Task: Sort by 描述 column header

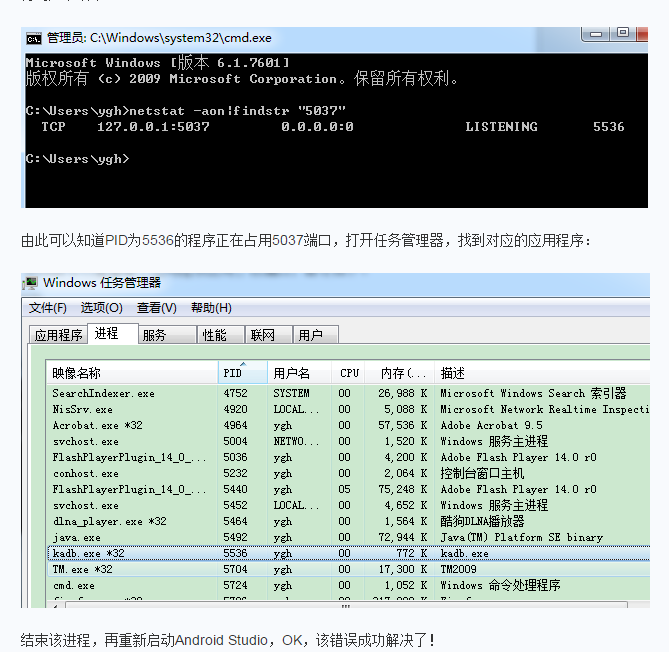Action: (x=542, y=373)
